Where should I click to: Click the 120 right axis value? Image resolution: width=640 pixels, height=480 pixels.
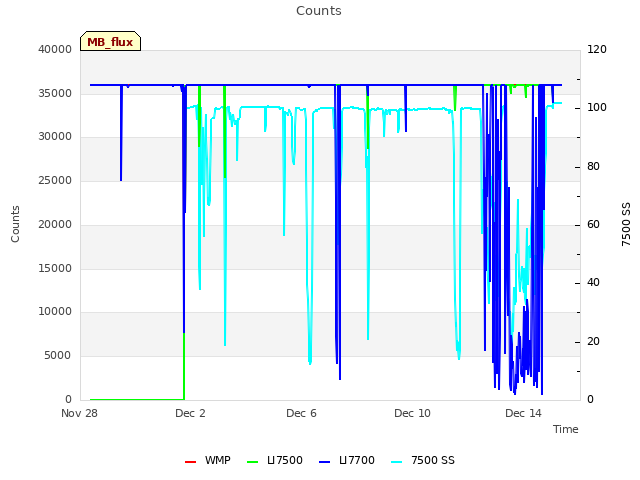pyautogui.click(x=597, y=49)
